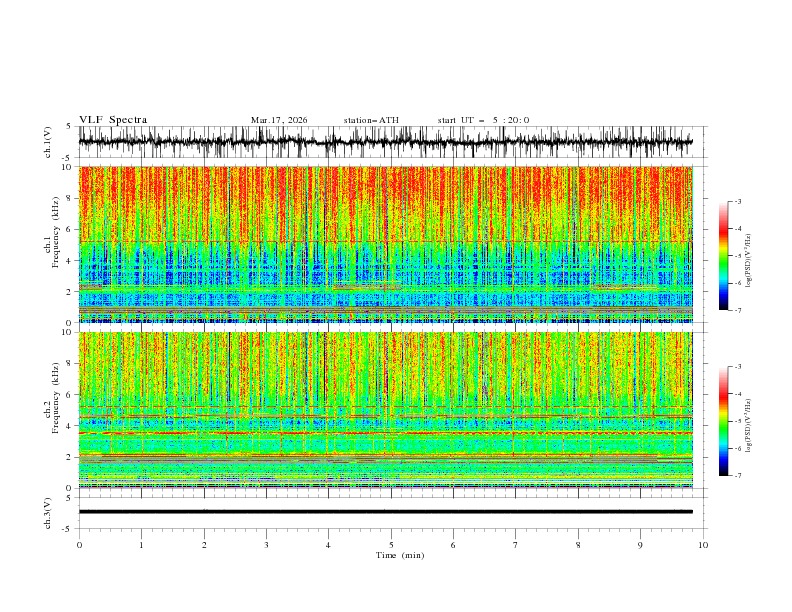The image size is (792, 612).
Task: Click the date "Mar.17, 2026"
Action: tap(279, 120)
